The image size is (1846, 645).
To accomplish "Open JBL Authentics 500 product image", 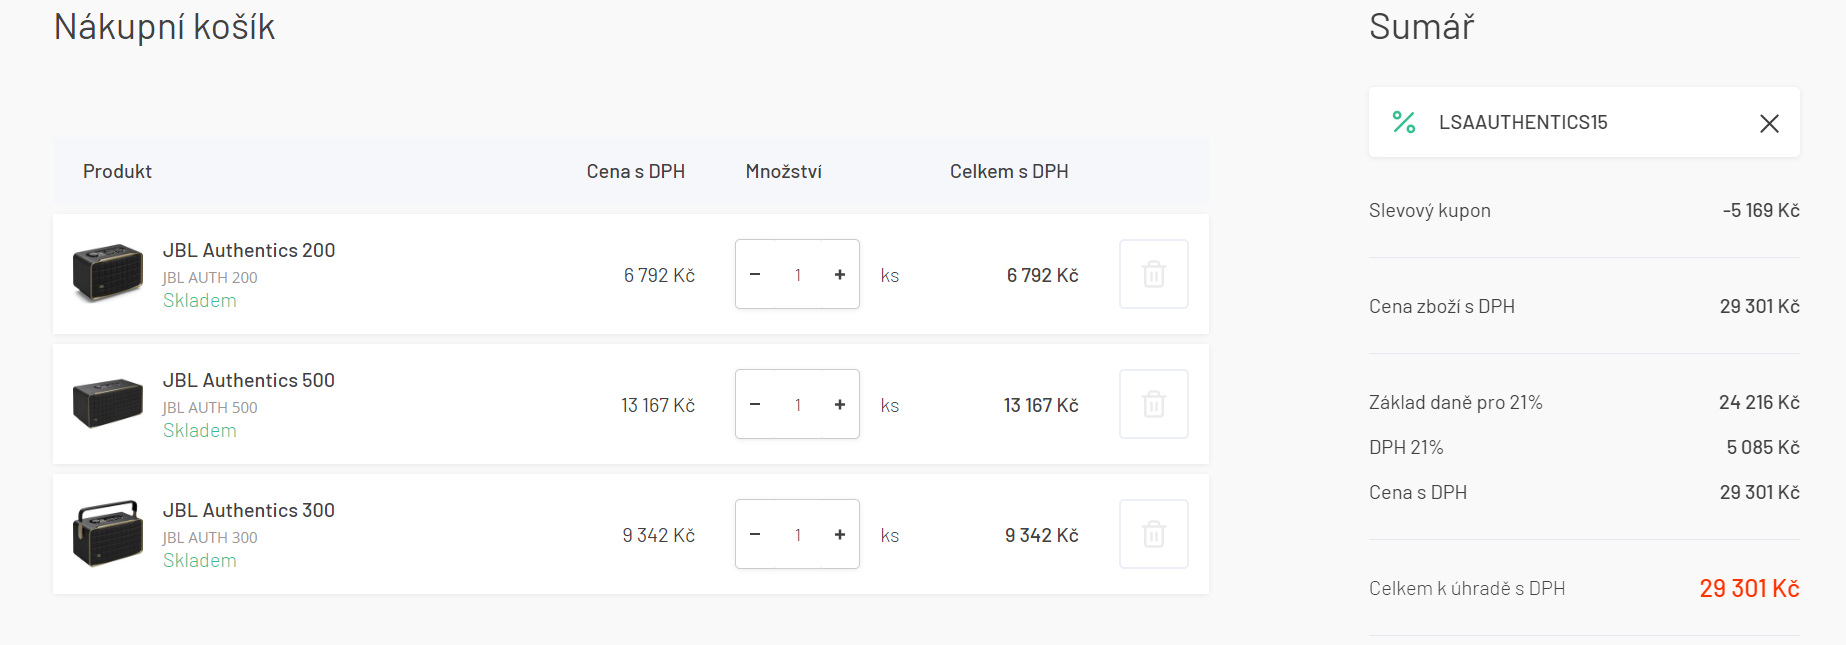I will click(x=108, y=403).
